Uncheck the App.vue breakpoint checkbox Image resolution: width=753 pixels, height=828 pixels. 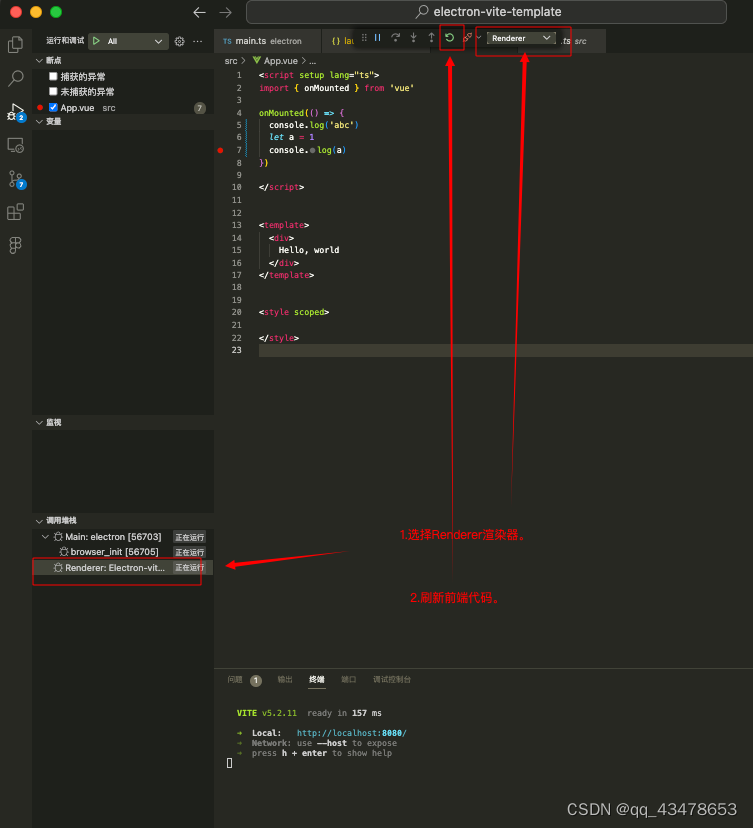[53, 107]
